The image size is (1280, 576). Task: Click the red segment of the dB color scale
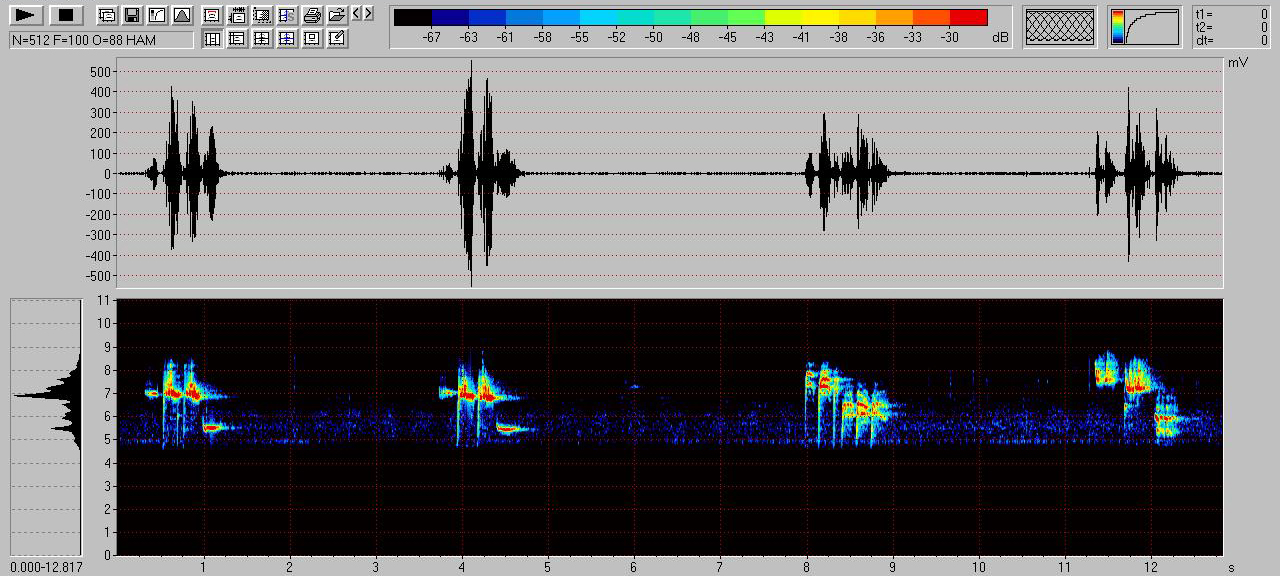point(968,17)
